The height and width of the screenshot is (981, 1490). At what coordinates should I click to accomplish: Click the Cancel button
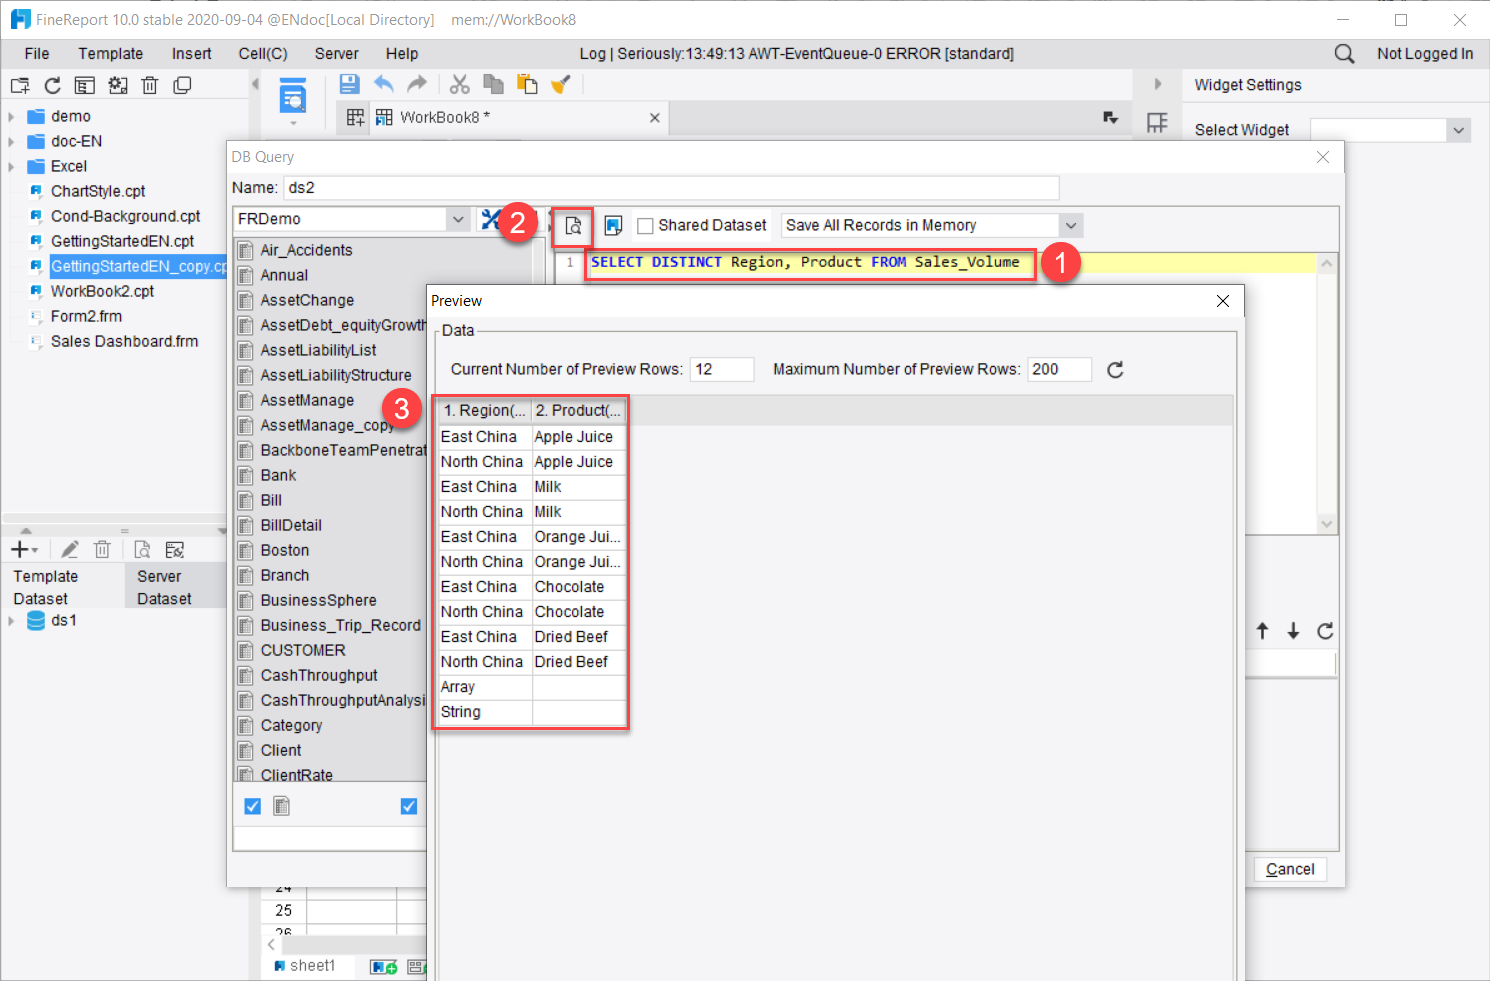click(1290, 869)
